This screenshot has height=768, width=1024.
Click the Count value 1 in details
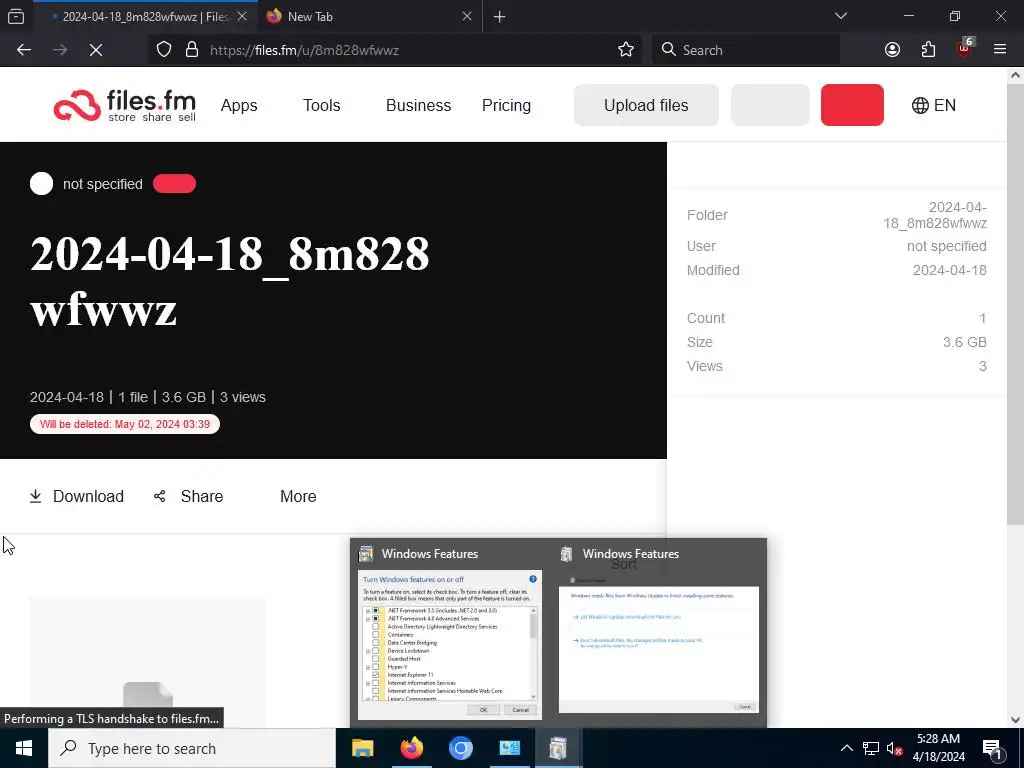(983, 318)
